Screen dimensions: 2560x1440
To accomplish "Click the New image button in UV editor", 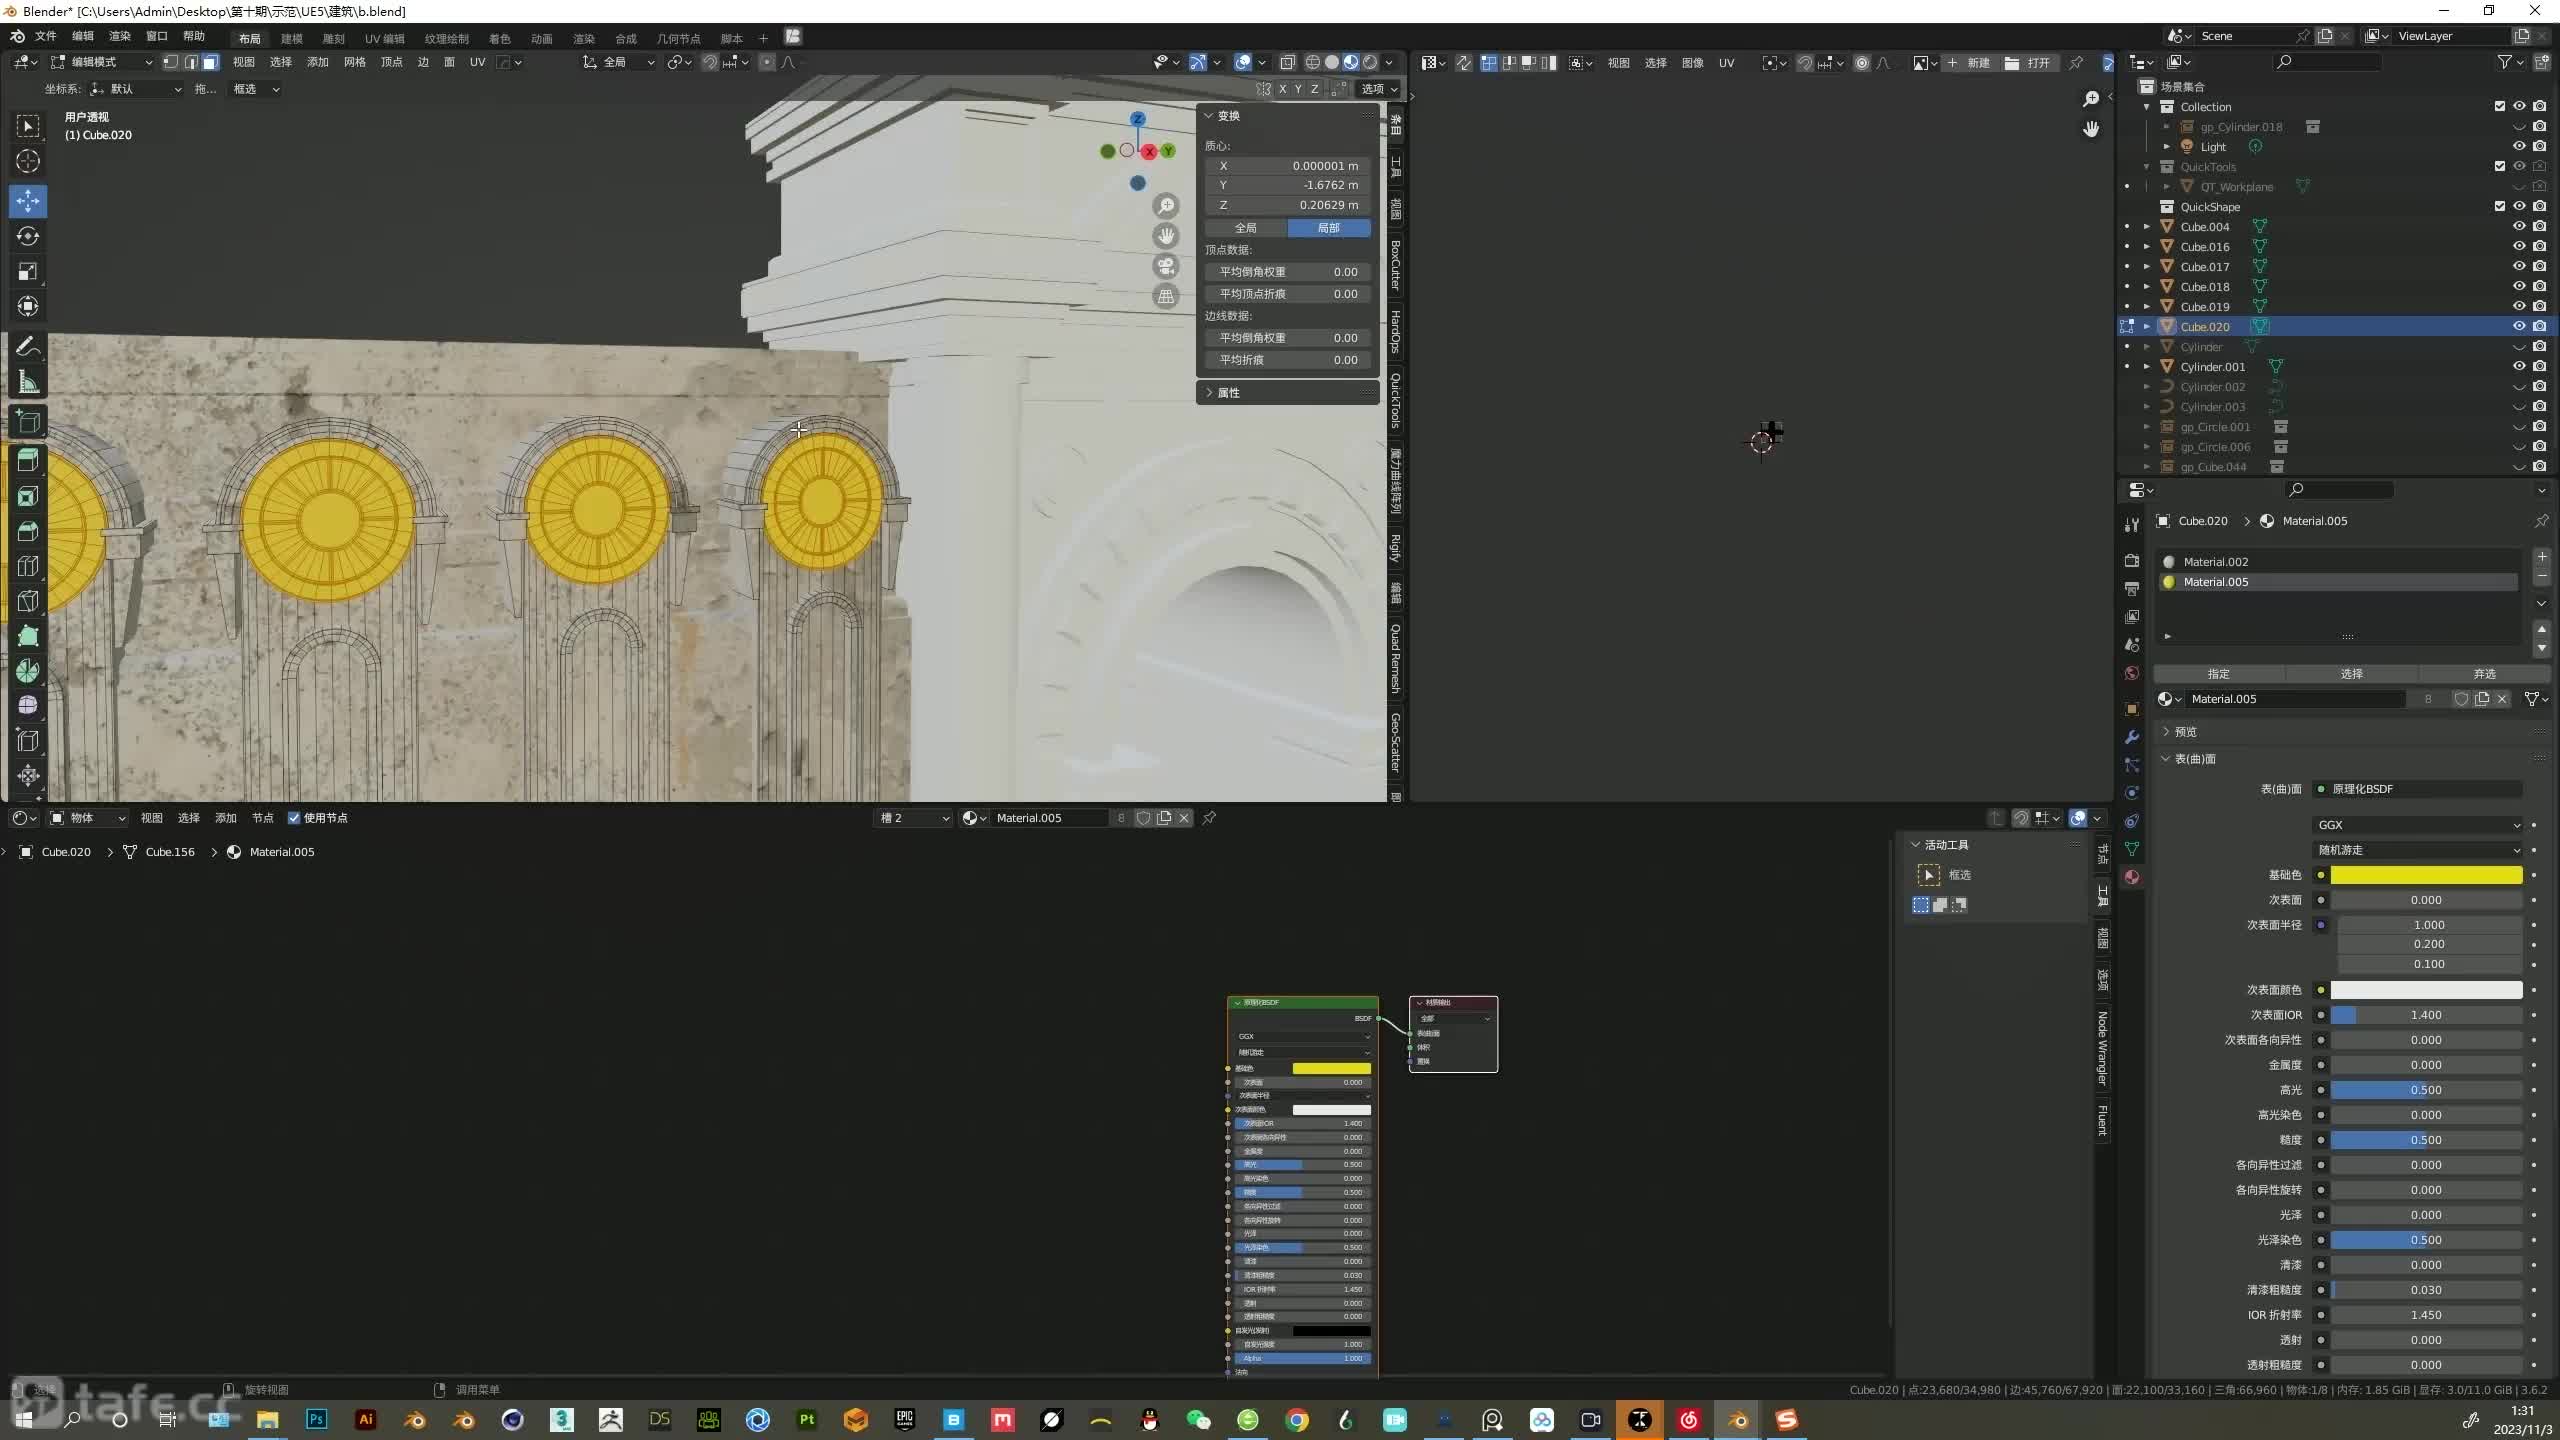I will point(1967,62).
